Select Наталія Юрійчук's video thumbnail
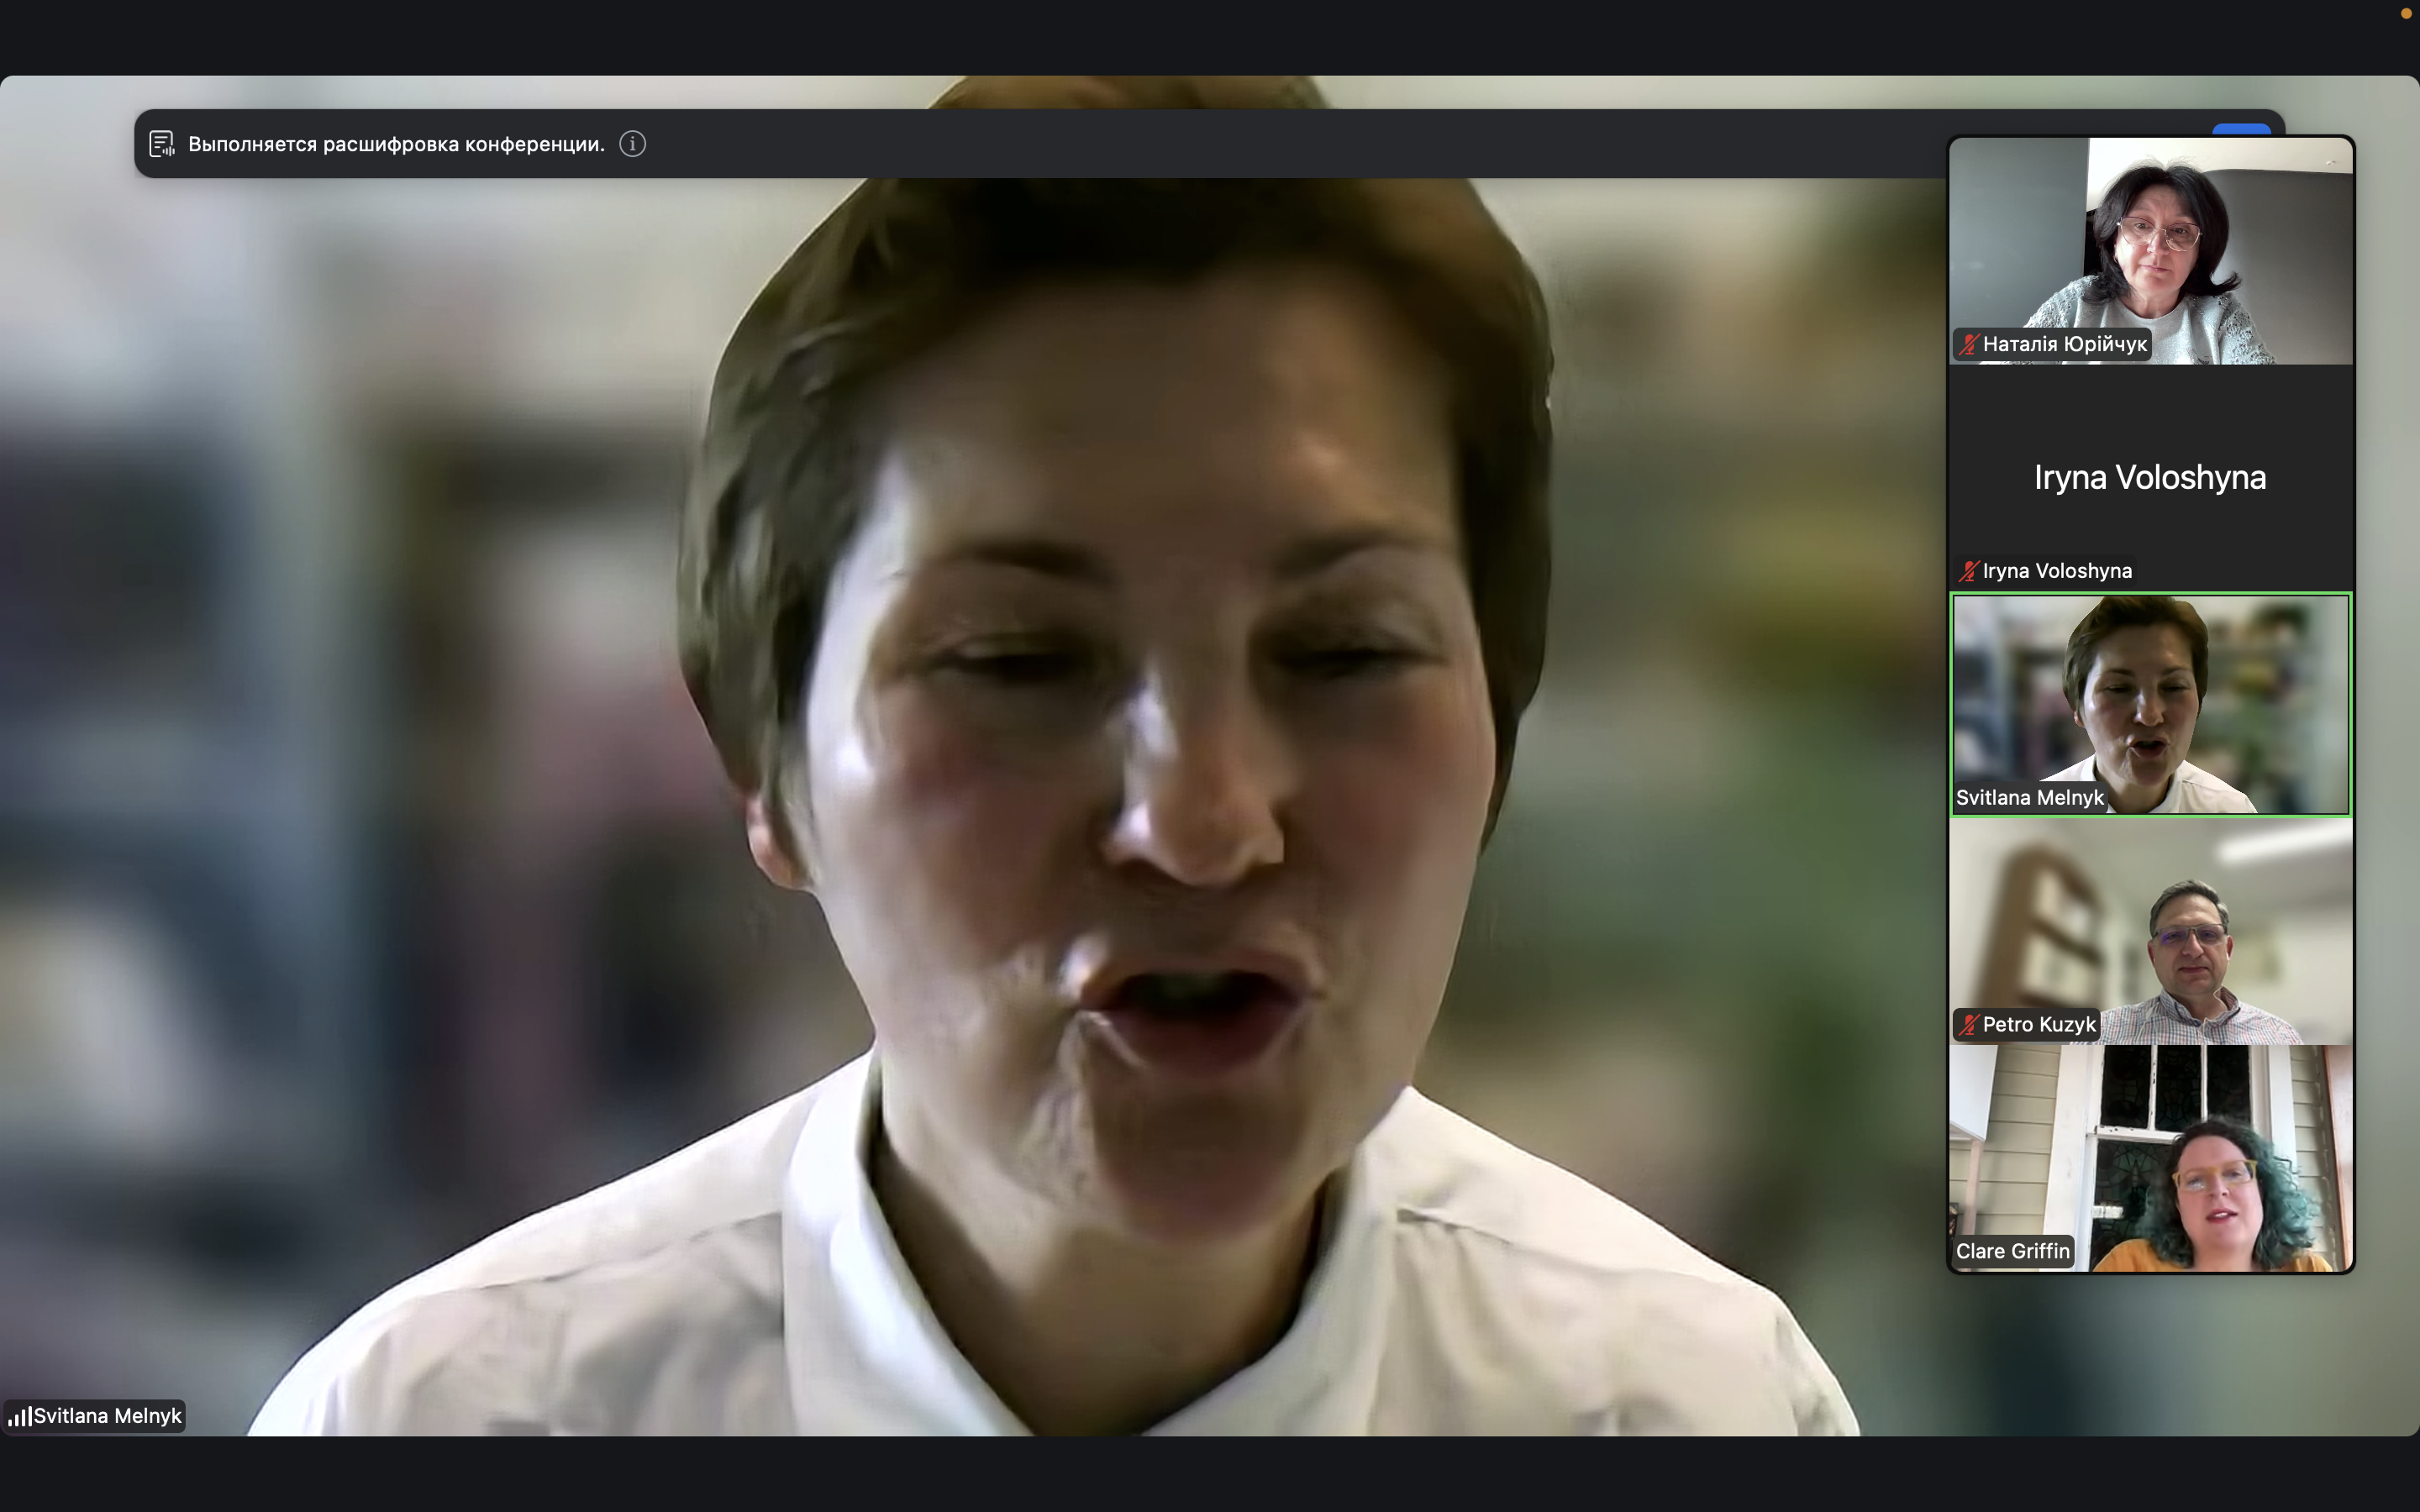Screen dimensions: 2420x1512 [2150, 240]
